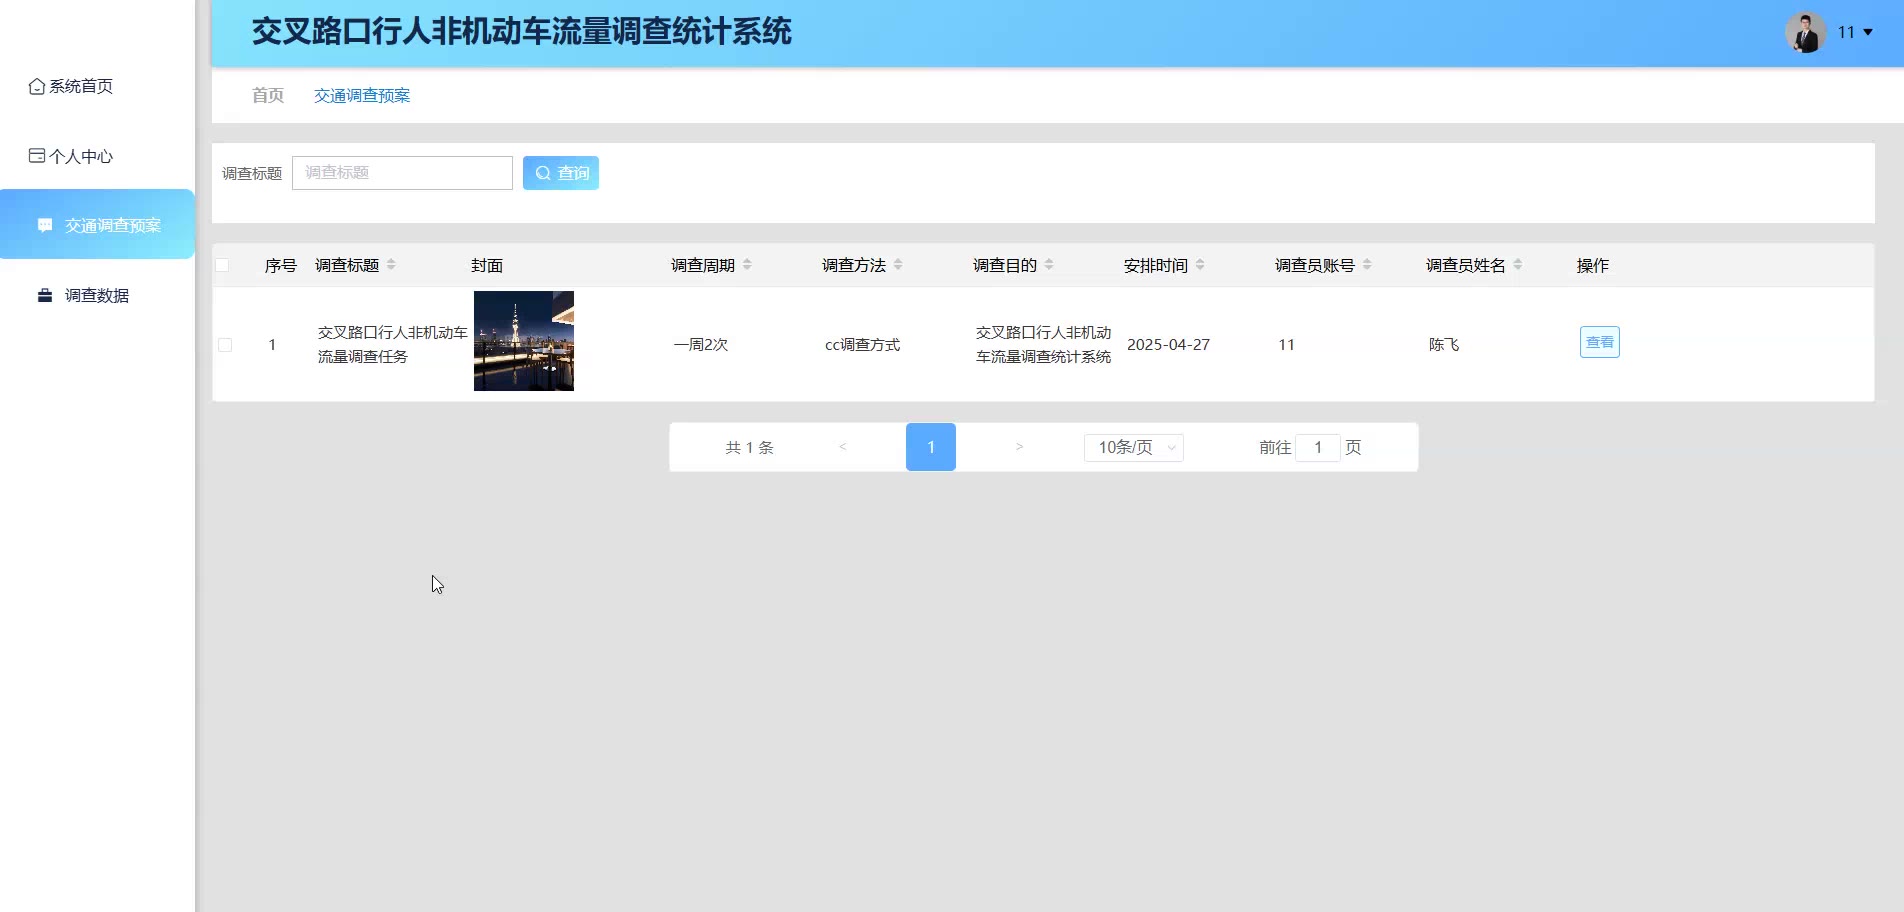1904x912 pixels.
Task: Toggle the select-all checkbox in table header
Action: pos(222,265)
